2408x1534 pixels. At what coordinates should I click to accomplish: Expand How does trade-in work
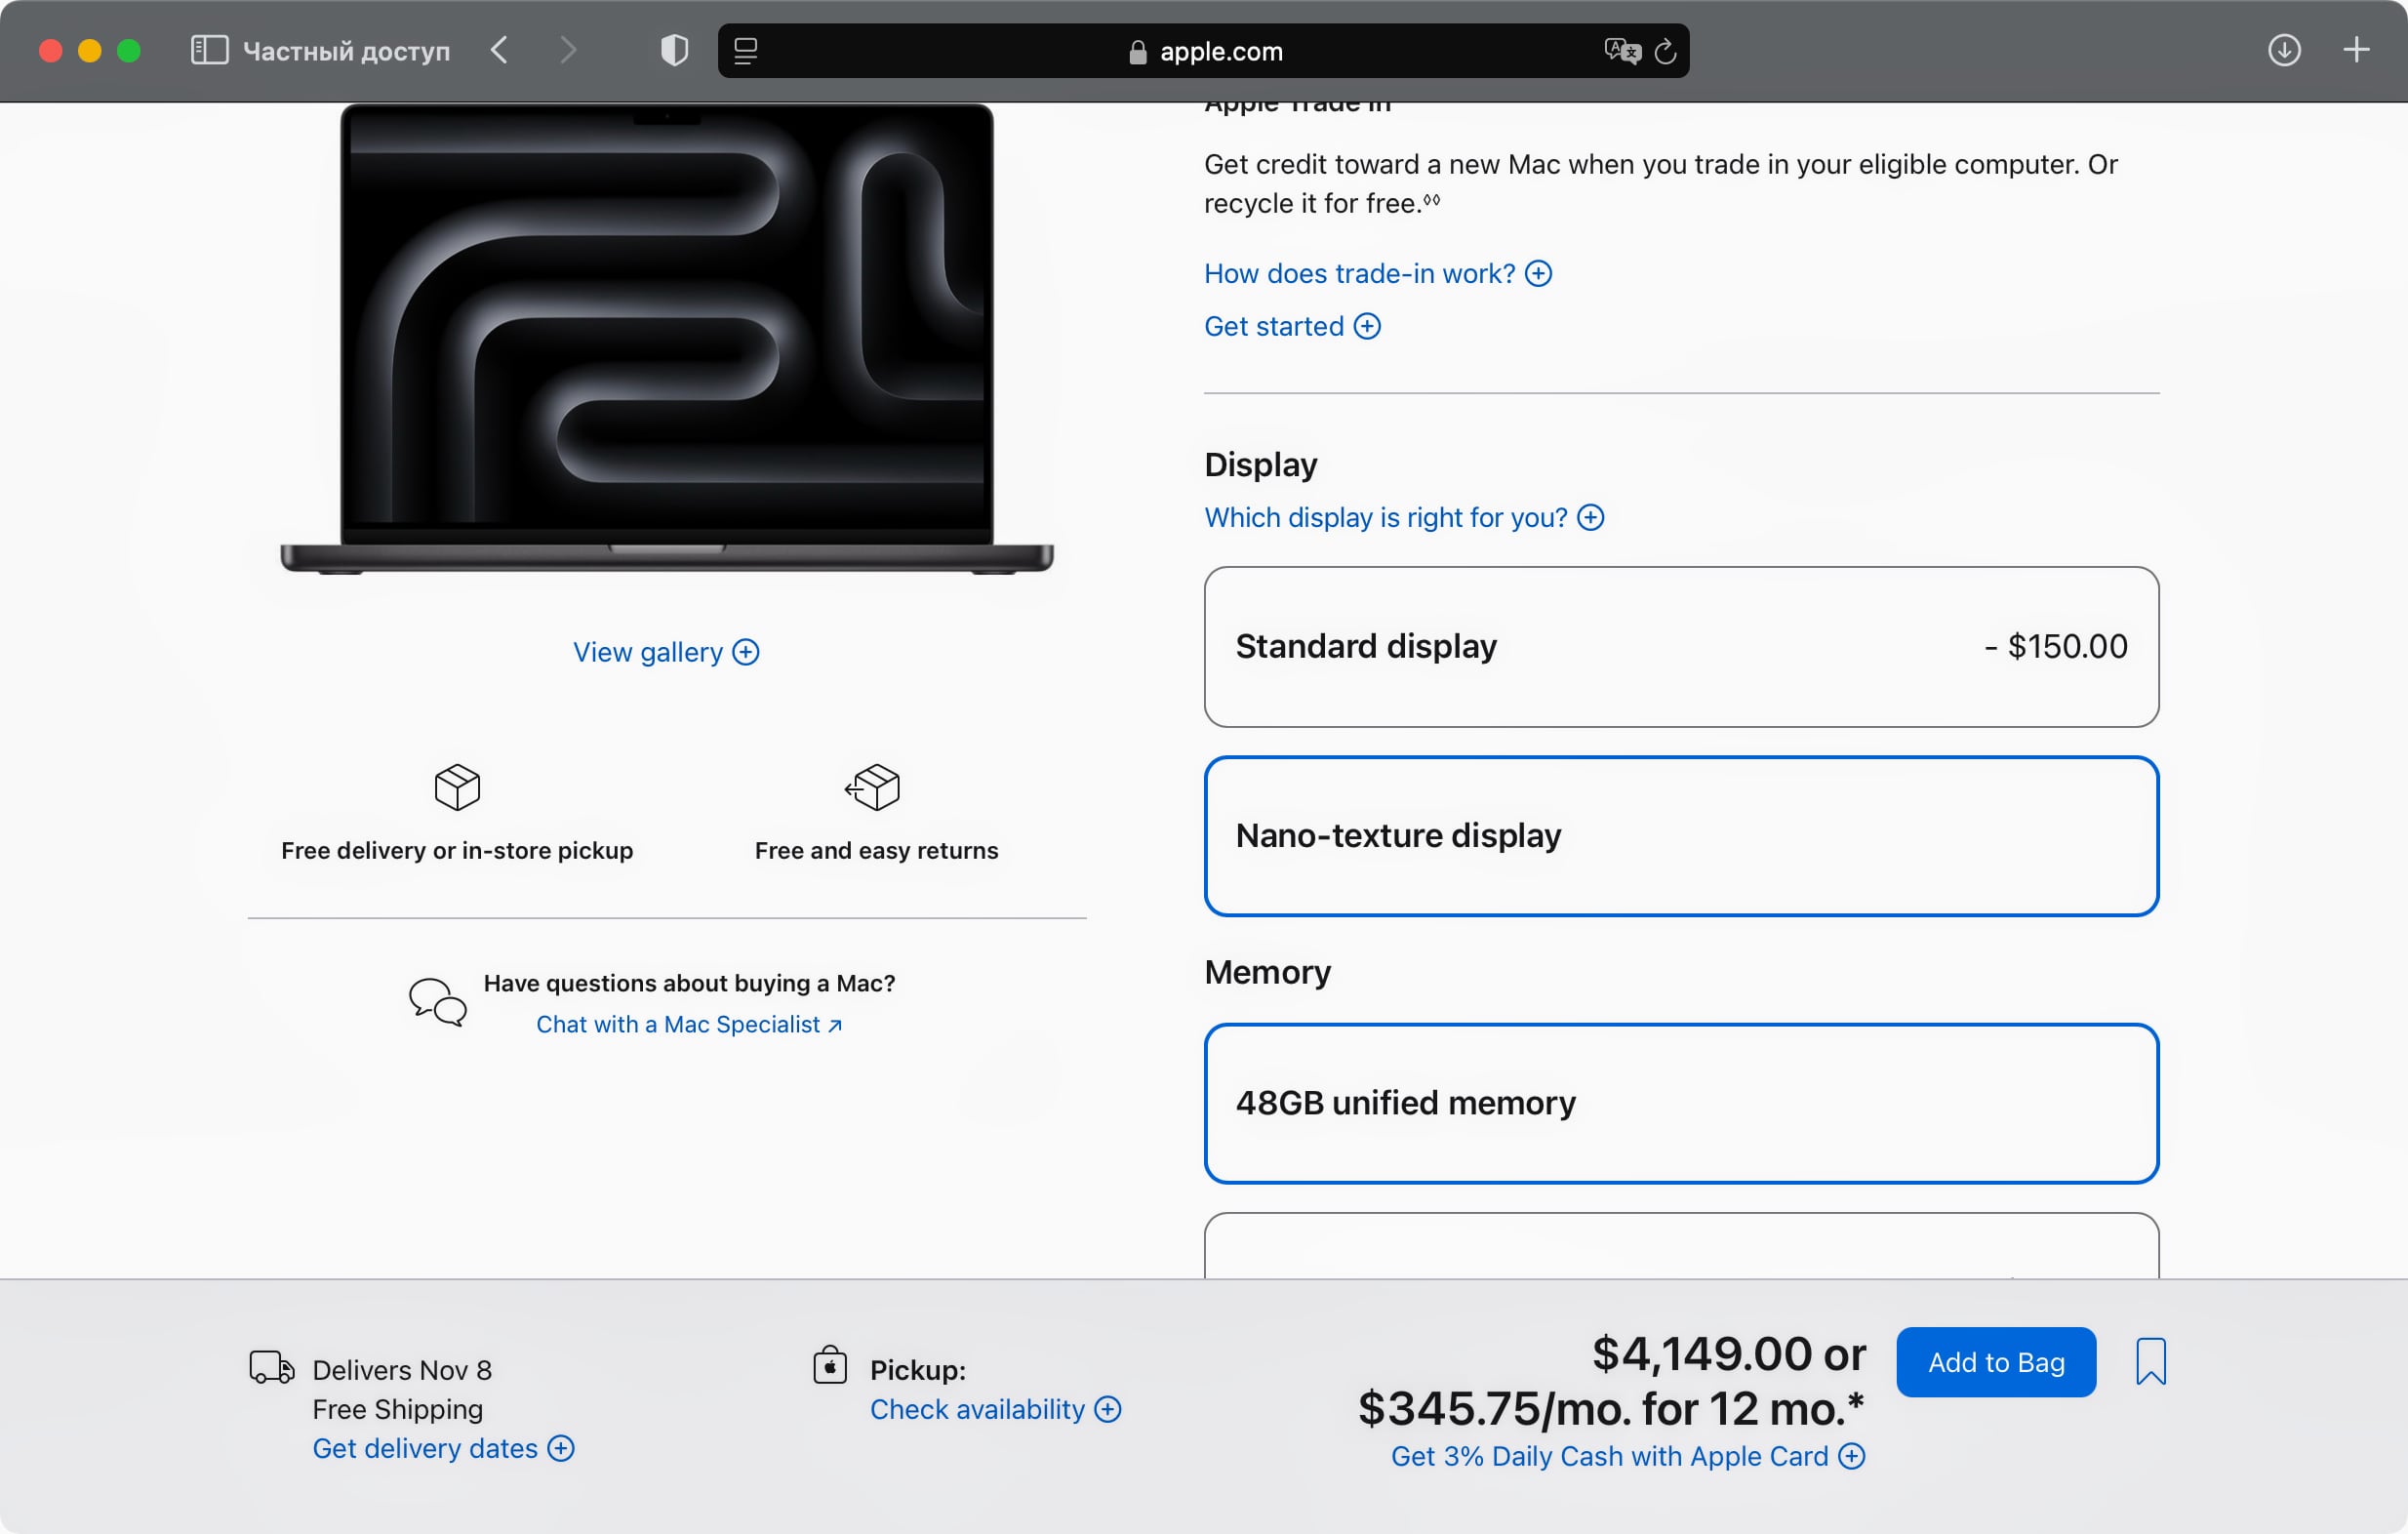1377,273
